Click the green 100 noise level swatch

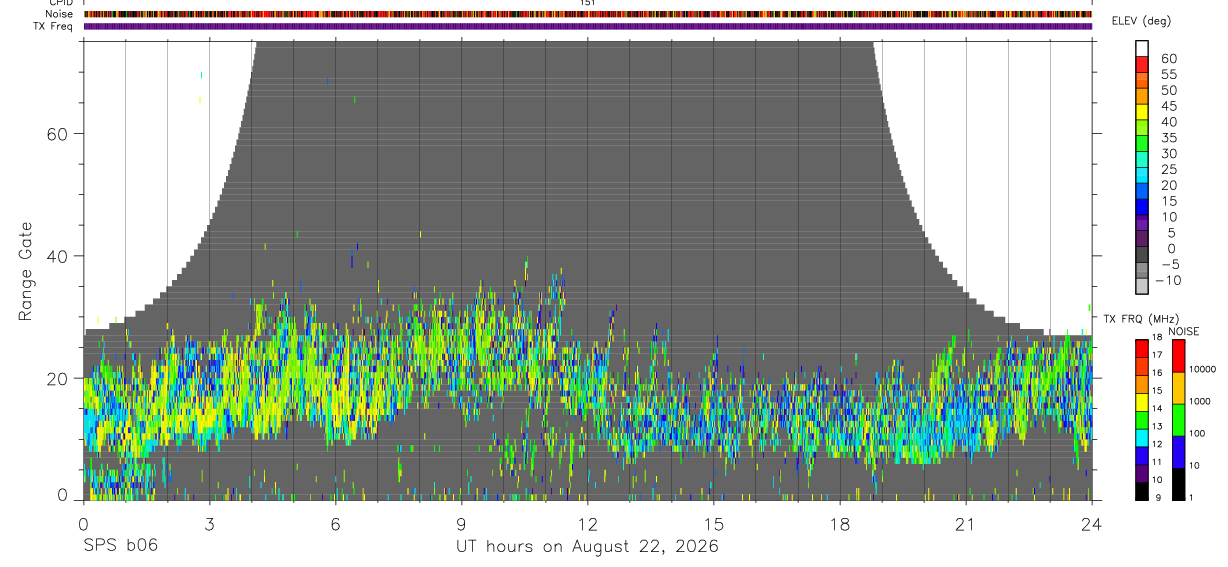coord(1177,420)
